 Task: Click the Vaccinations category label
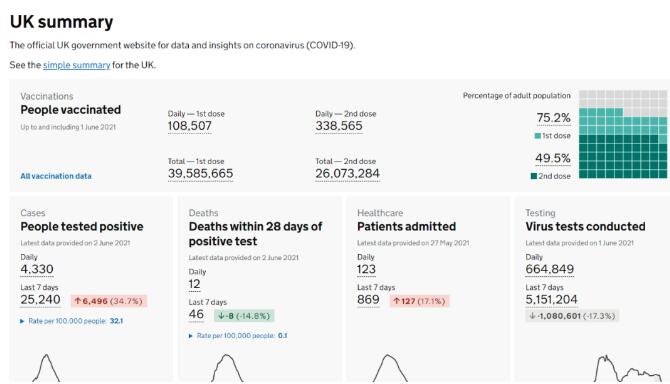(x=47, y=96)
